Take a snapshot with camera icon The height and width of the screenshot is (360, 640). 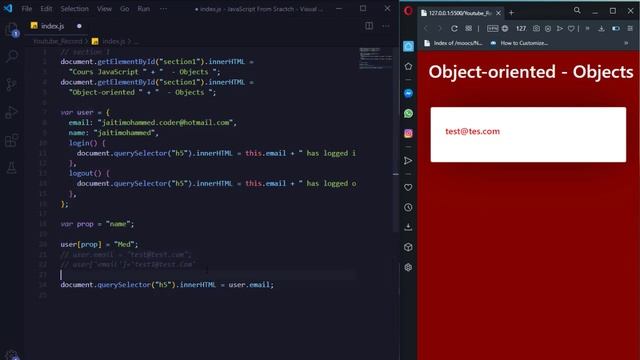(x=536, y=28)
